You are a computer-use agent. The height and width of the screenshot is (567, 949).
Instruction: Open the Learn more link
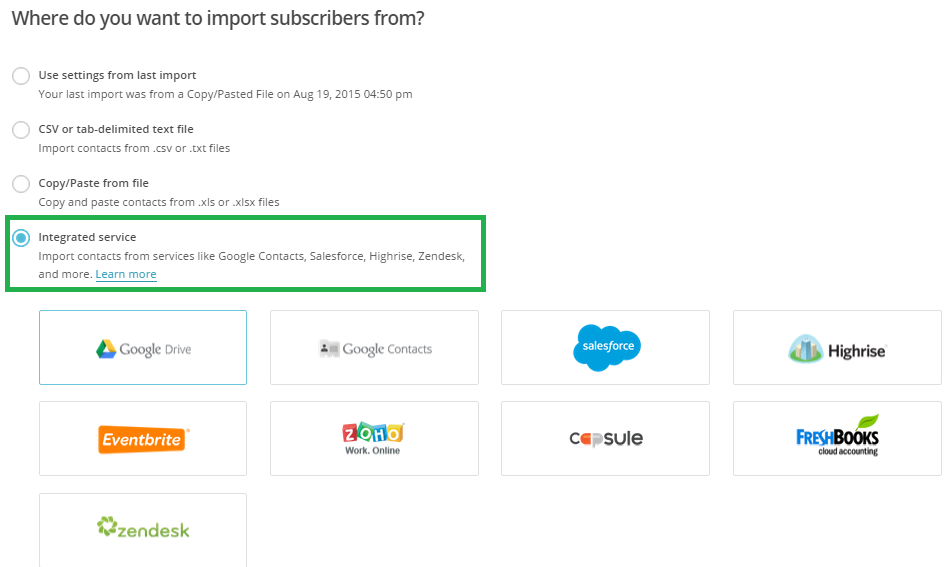(x=126, y=274)
